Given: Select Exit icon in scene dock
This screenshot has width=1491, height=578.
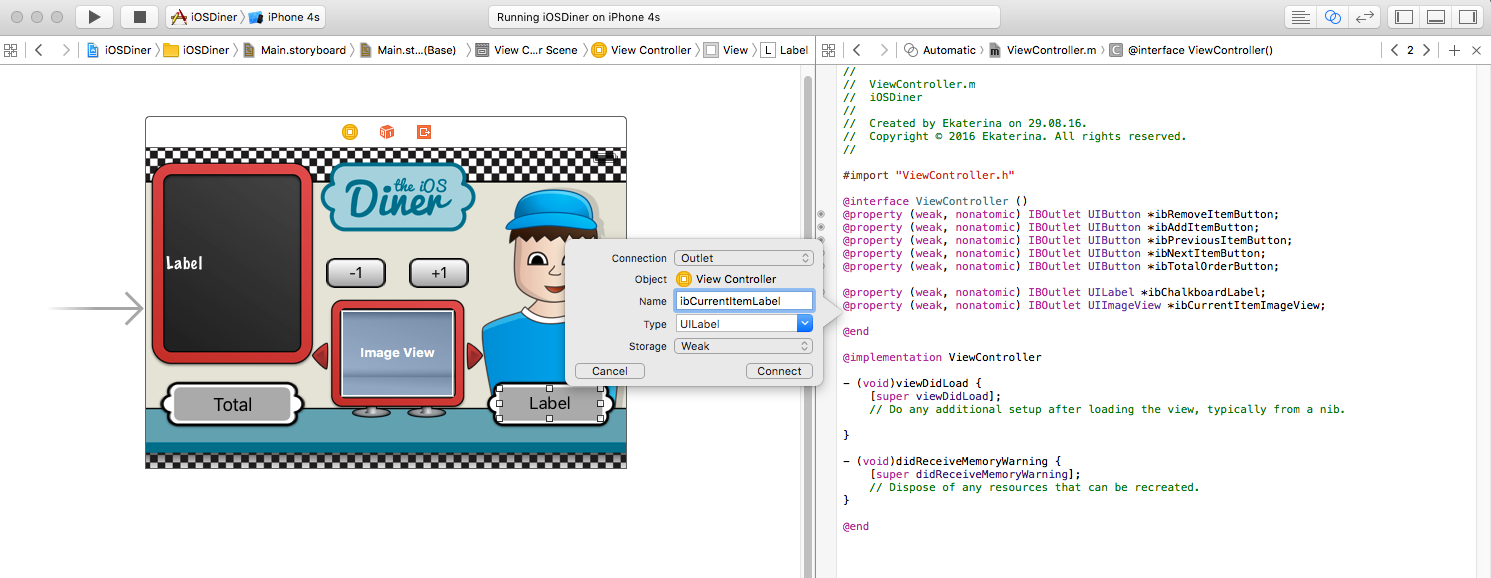Looking at the screenshot, I should [424, 132].
